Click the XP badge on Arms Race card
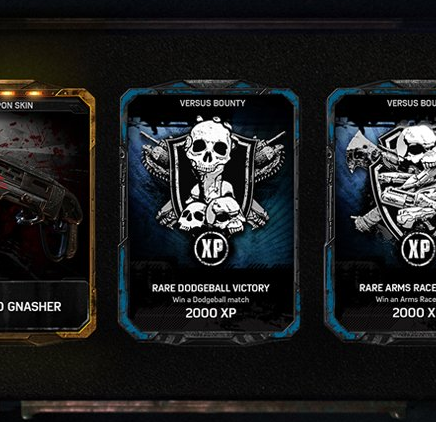436x422 pixels. point(419,249)
